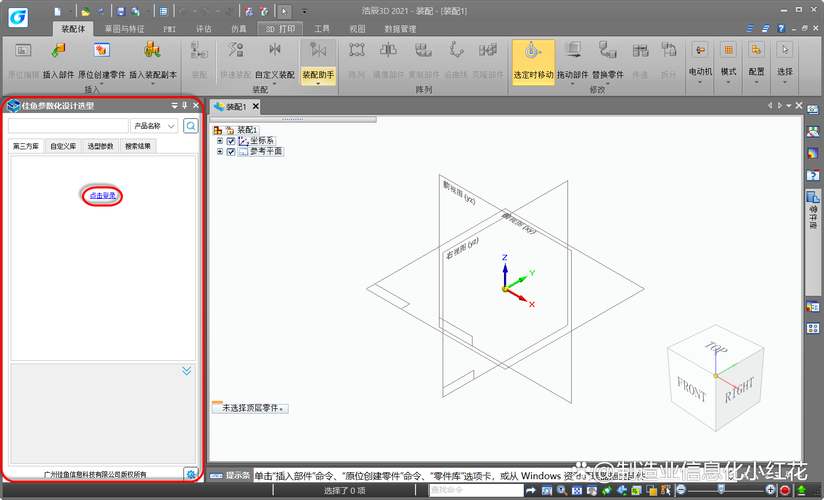The width and height of the screenshot is (824, 500).
Task: Open the 视图 ribbon tab
Action: click(x=357, y=29)
